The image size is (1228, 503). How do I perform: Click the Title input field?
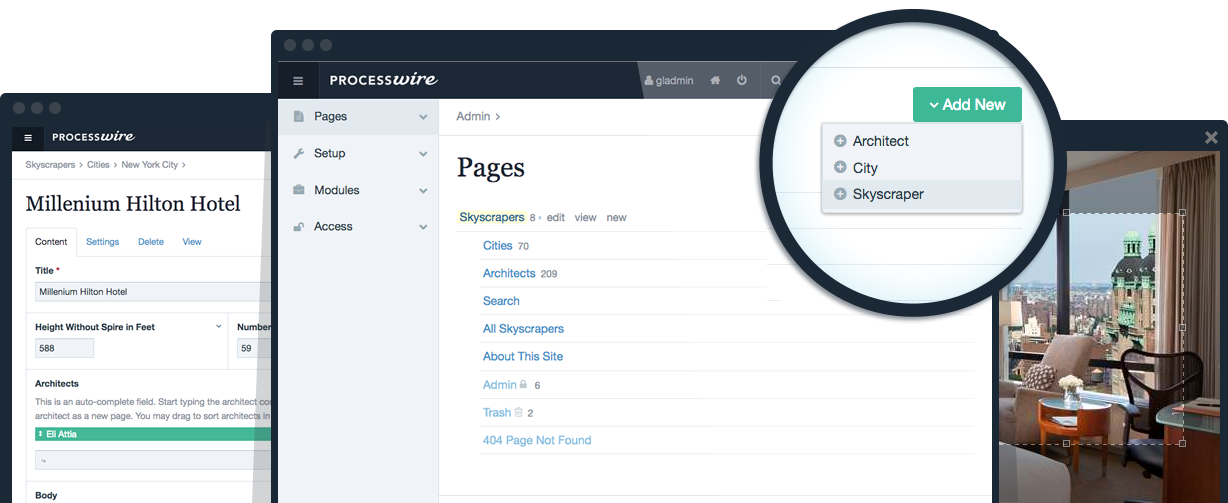[150, 292]
